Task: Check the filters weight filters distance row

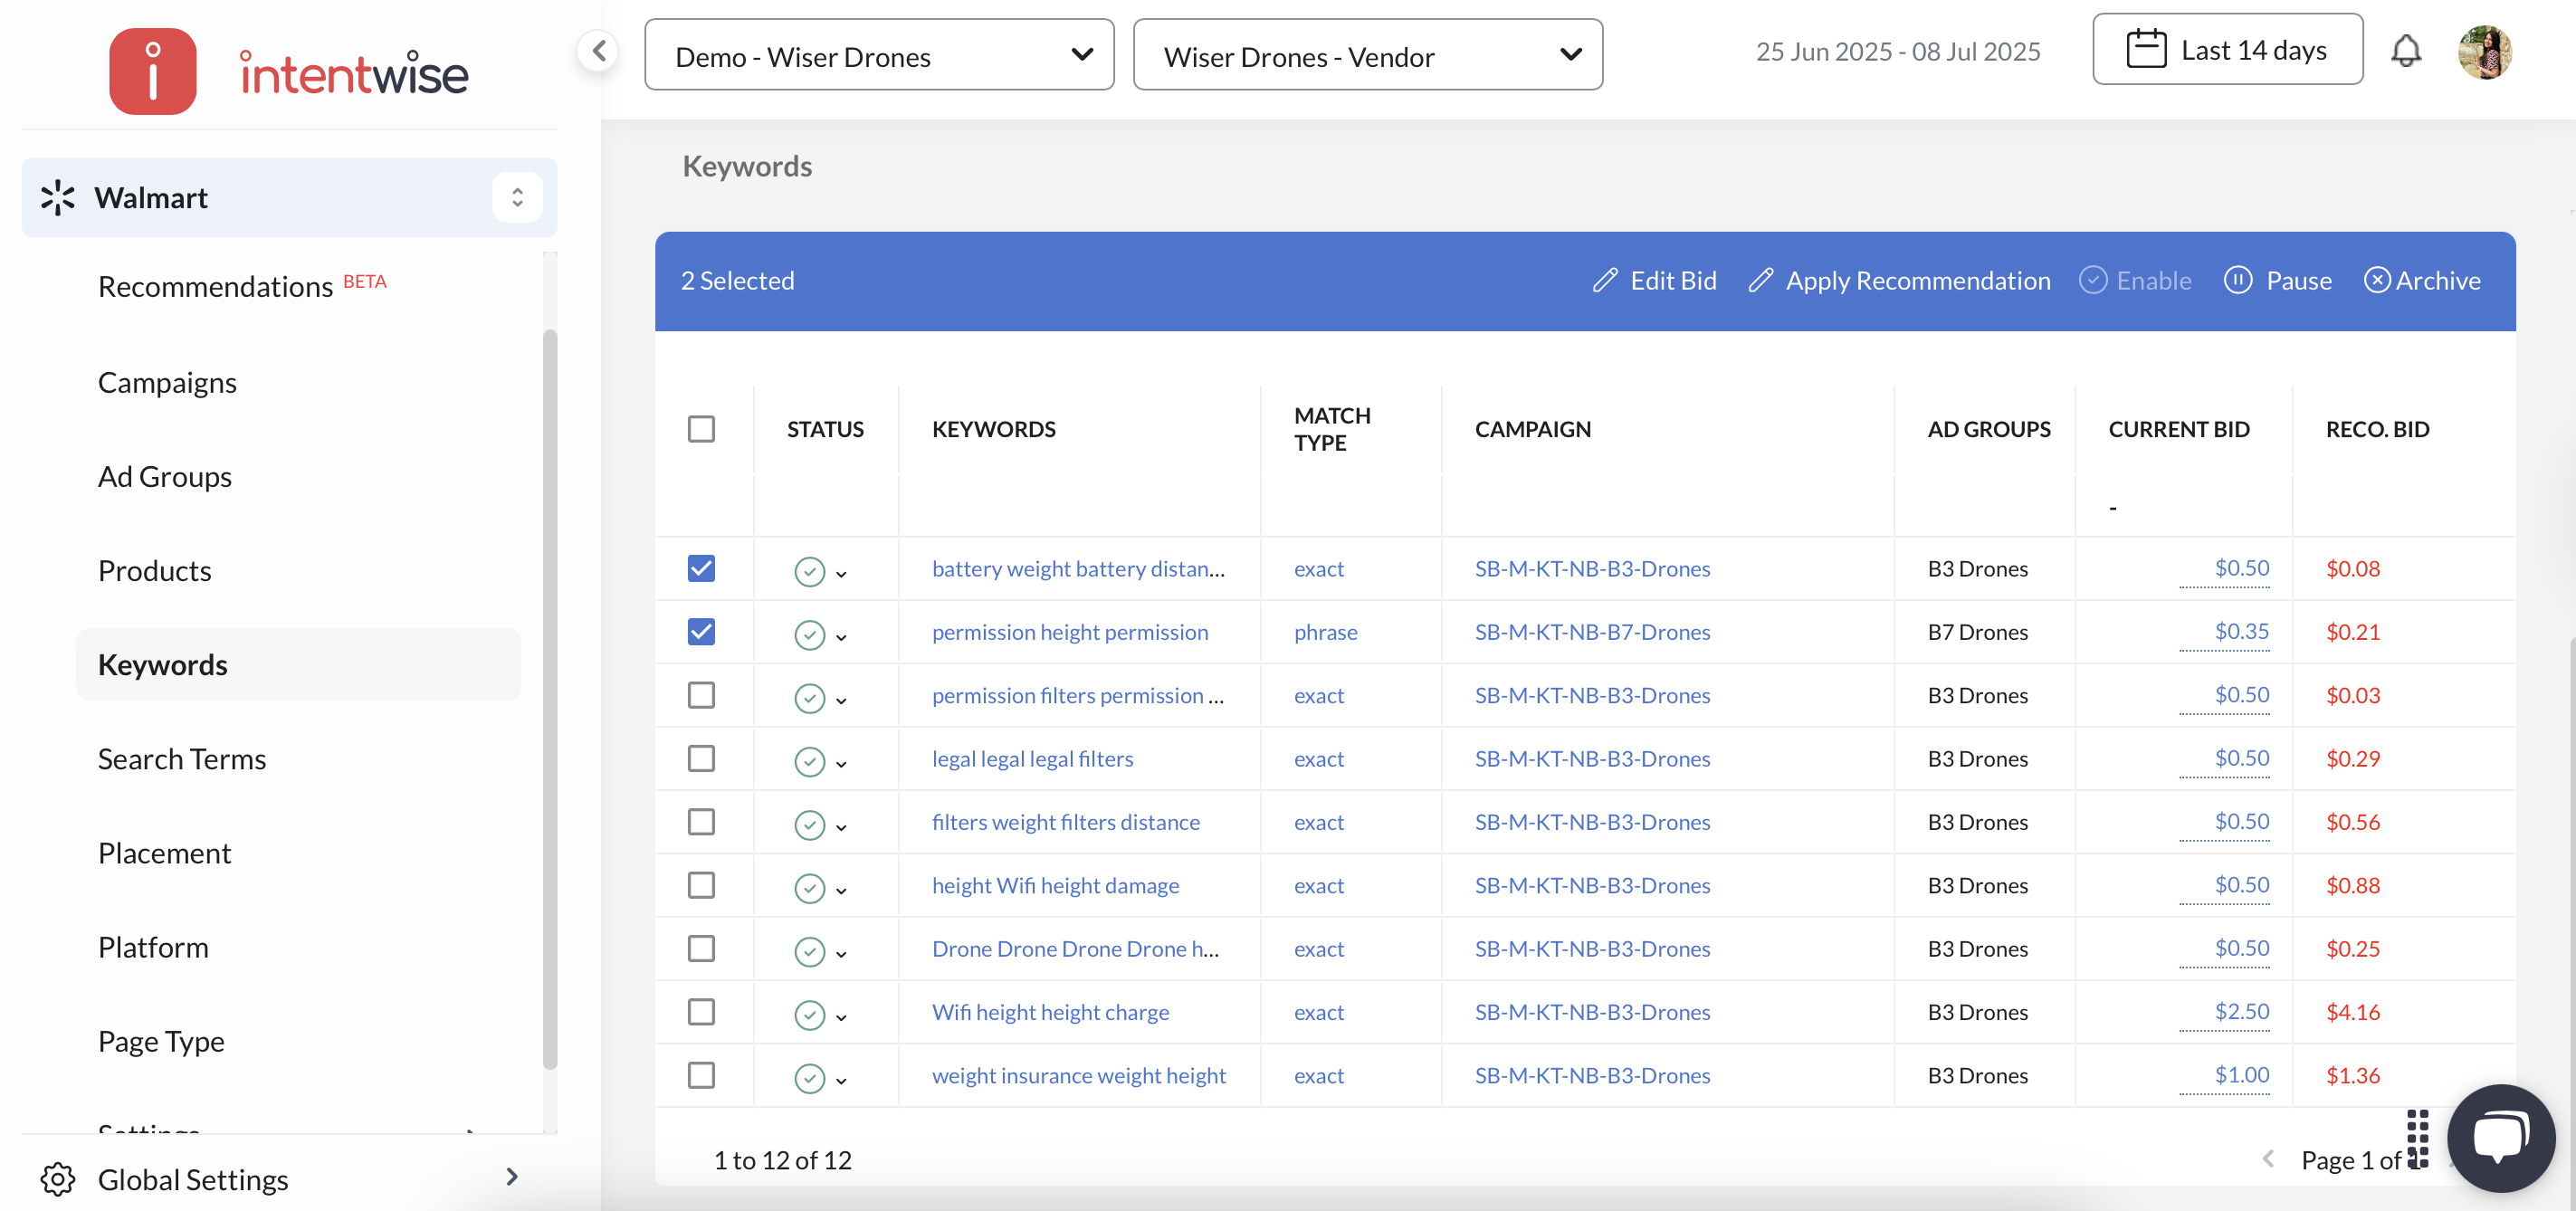Action: pyautogui.click(x=701, y=821)
